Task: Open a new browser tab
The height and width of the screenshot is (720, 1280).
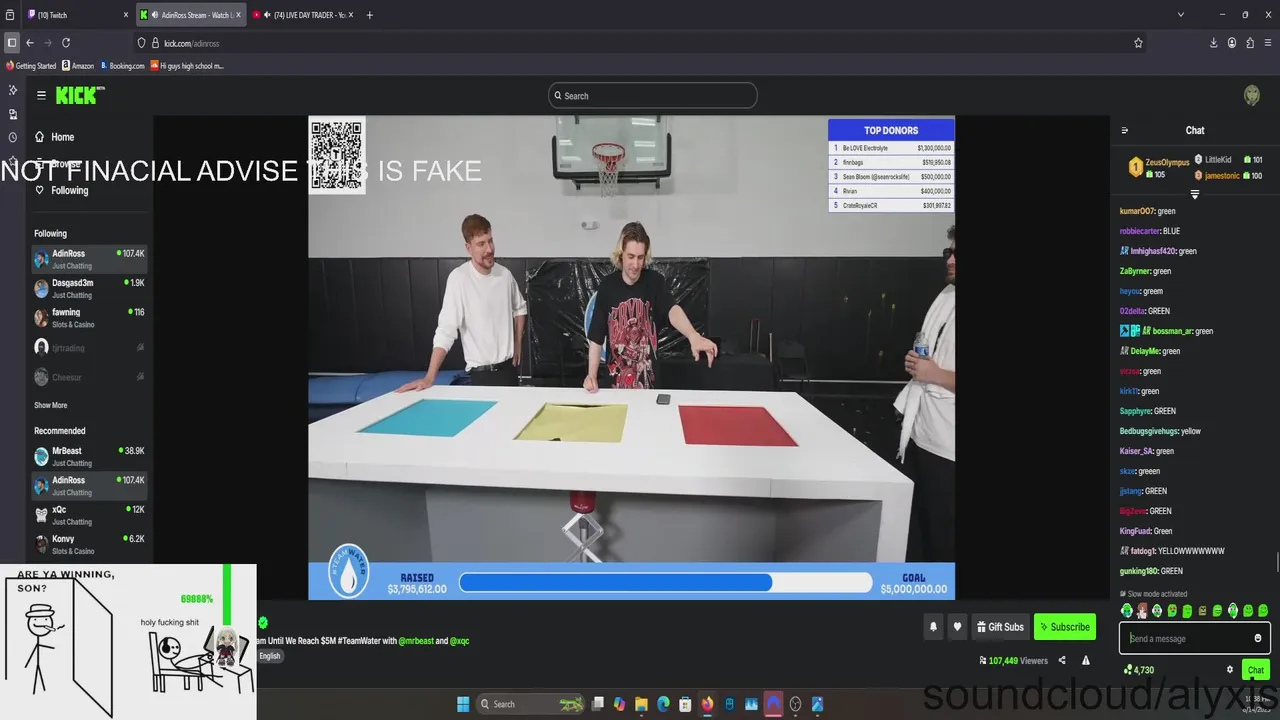Action: tap(370, 15)
